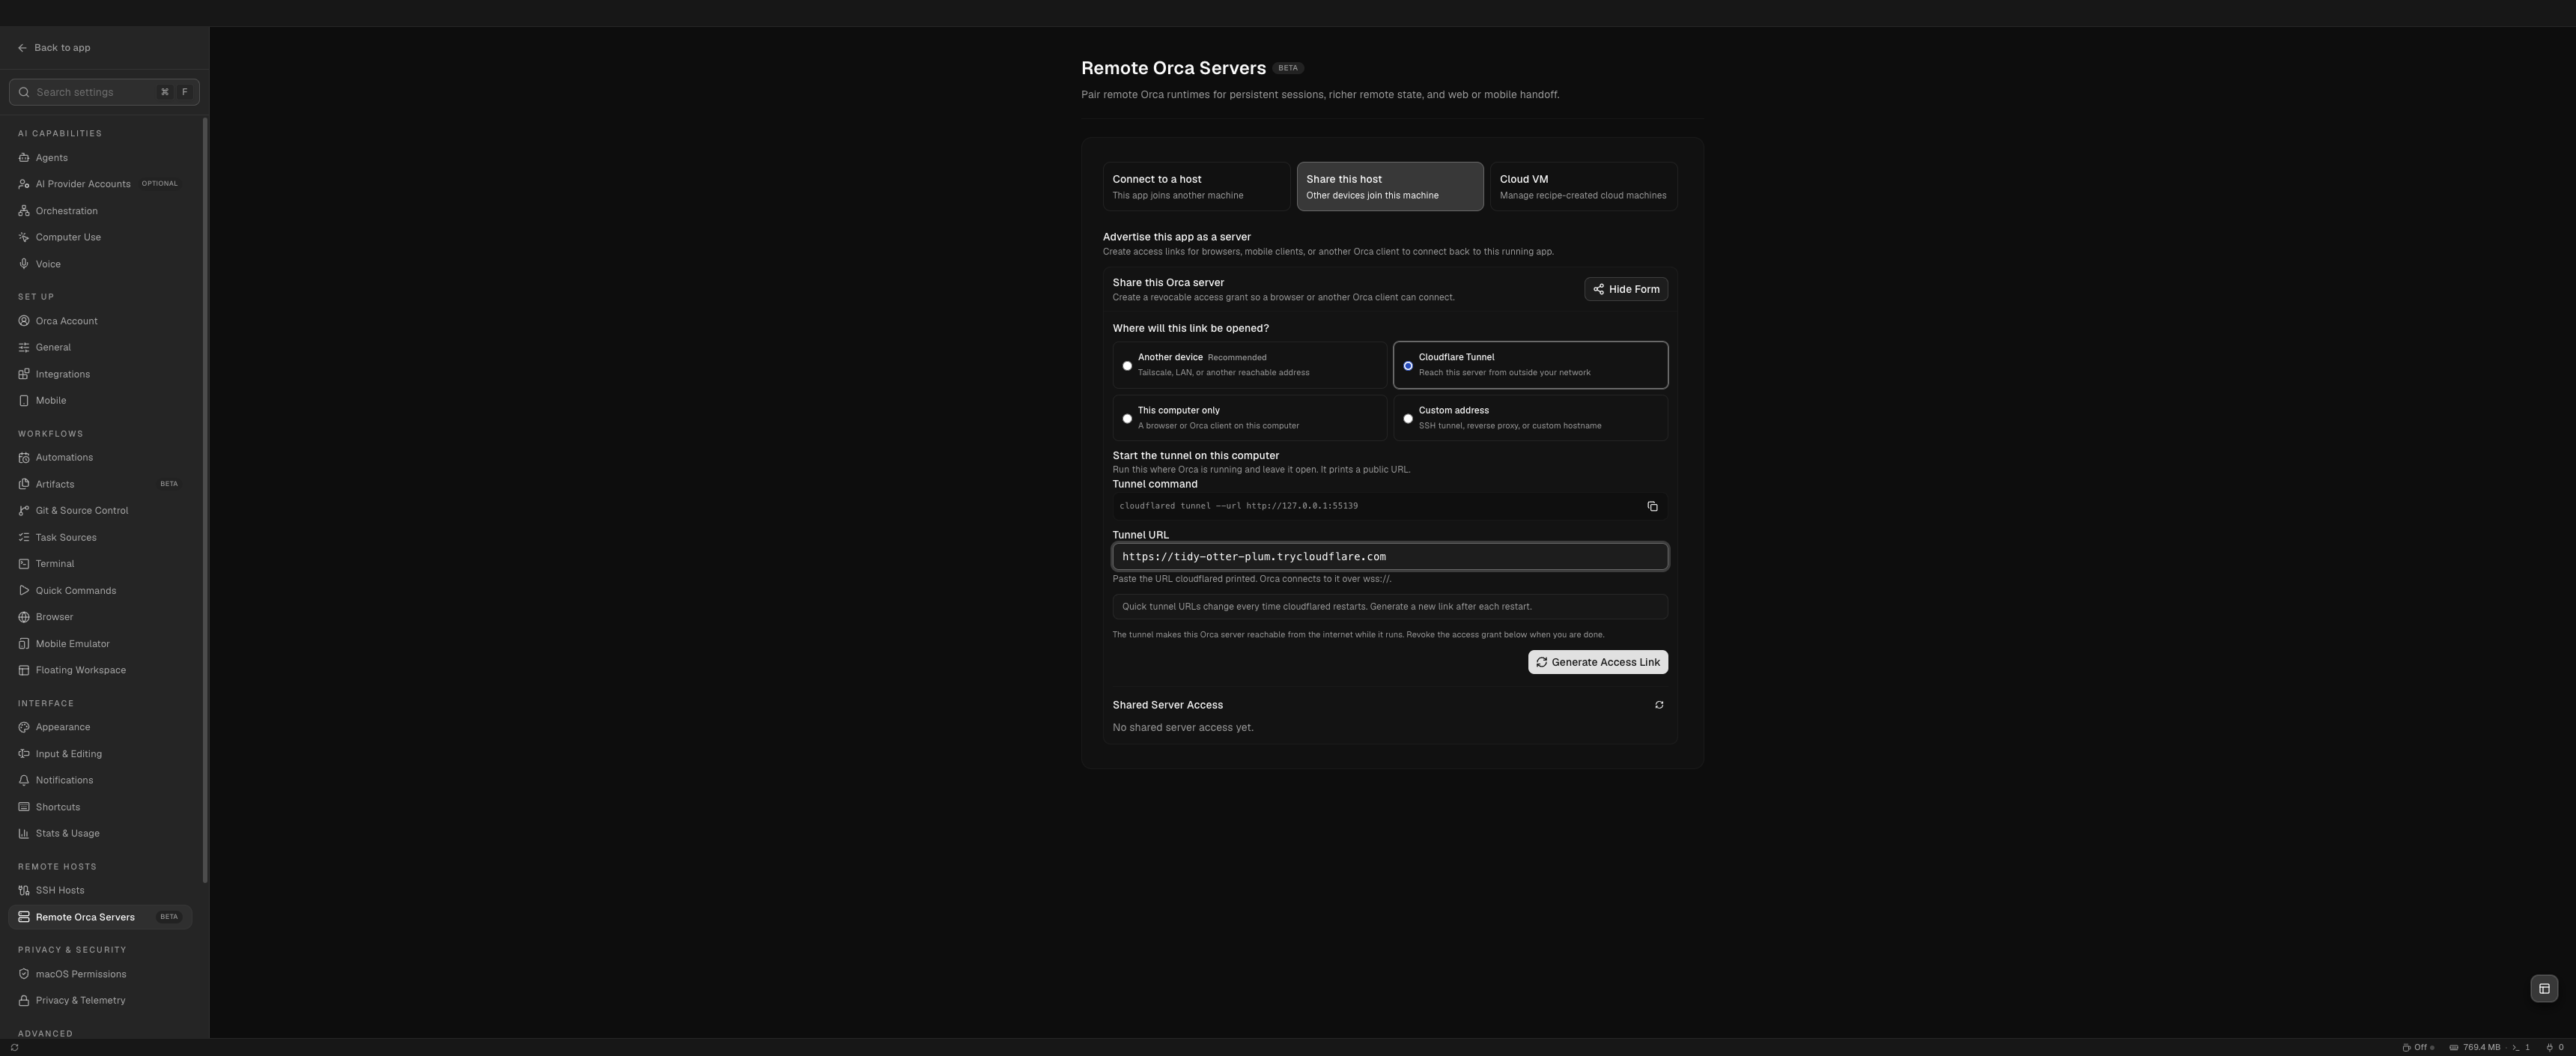
Task: Refresh Shared Server Access list
Action: [1659, 705]
